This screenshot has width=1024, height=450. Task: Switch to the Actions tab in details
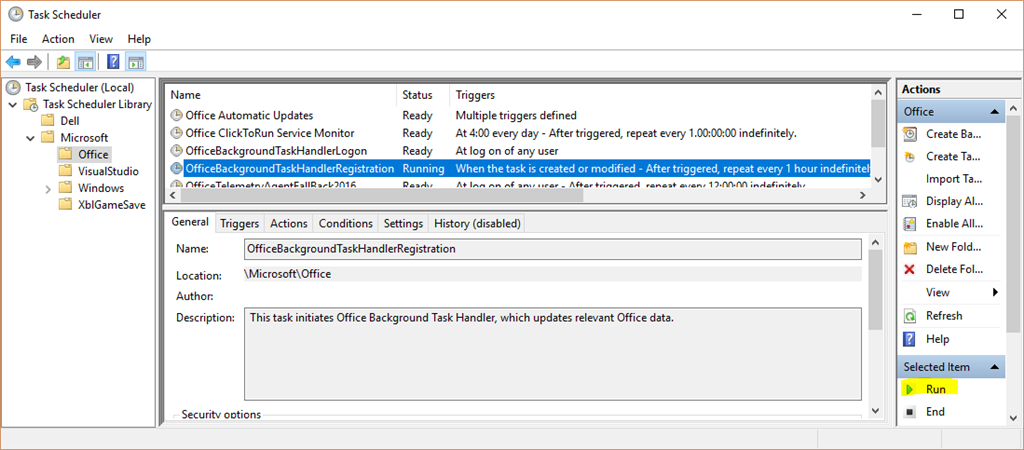click(289, 223)
